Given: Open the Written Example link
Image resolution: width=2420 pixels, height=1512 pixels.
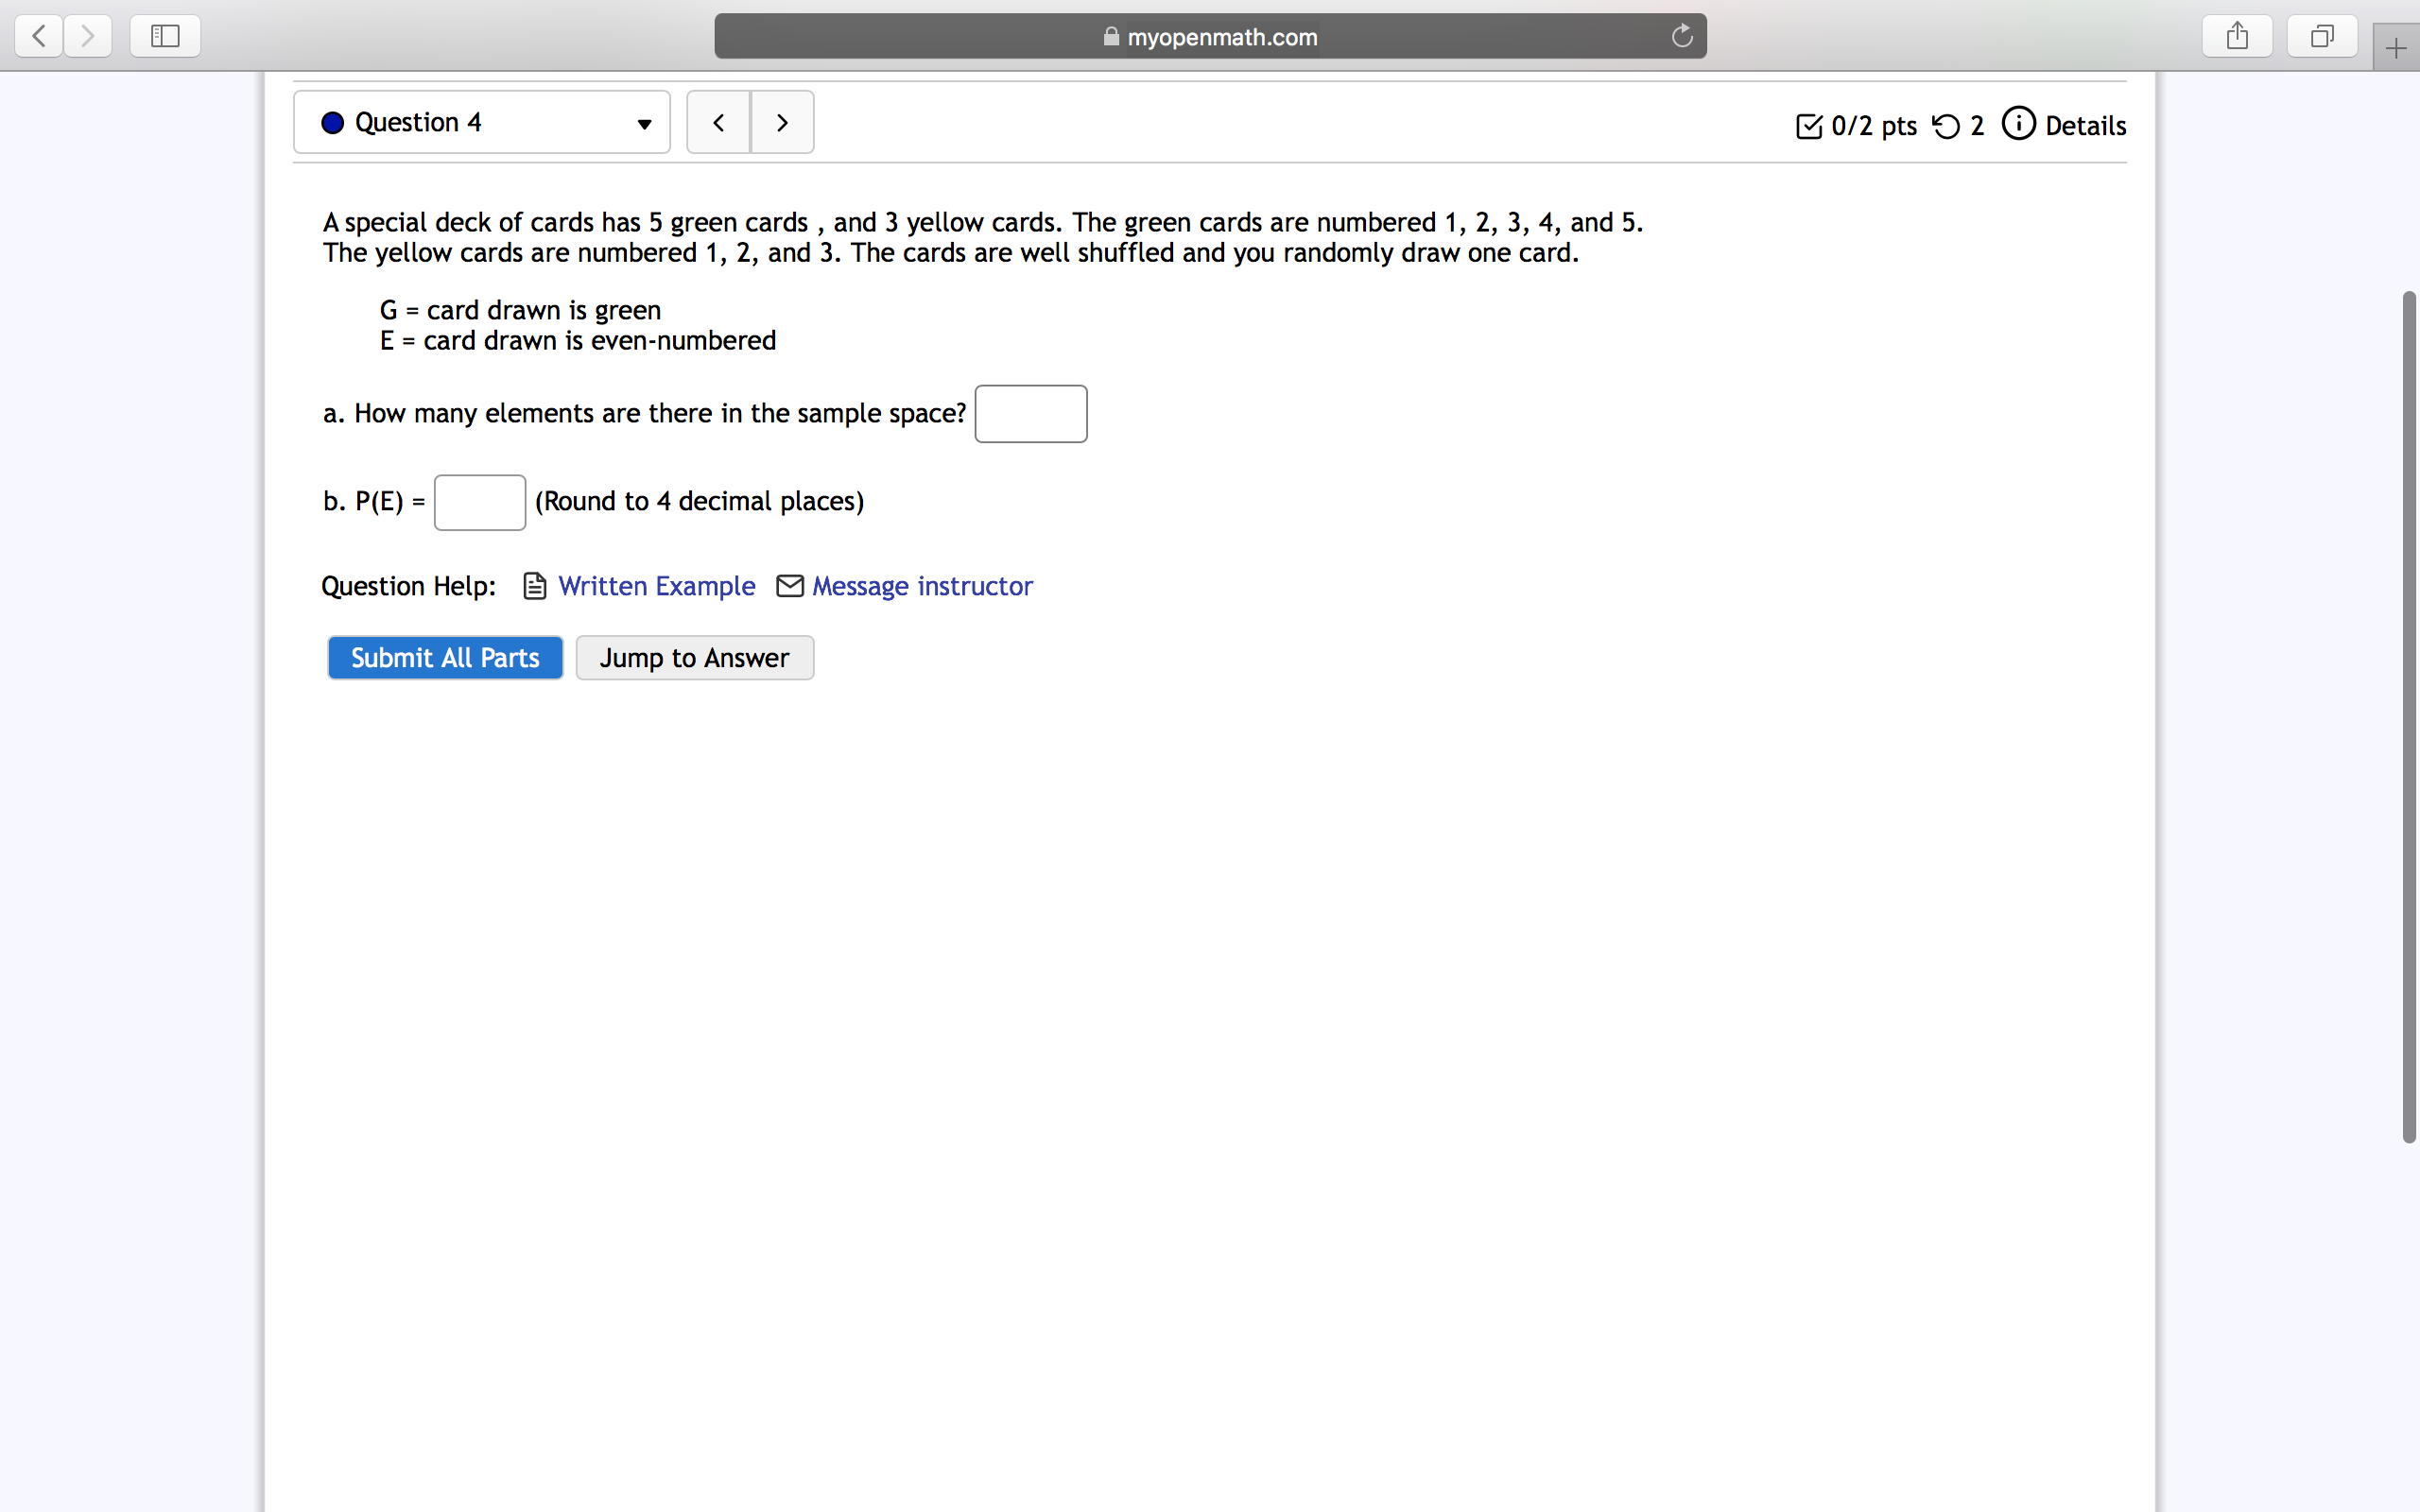Looking at the screenshot, I should [656, 586].
